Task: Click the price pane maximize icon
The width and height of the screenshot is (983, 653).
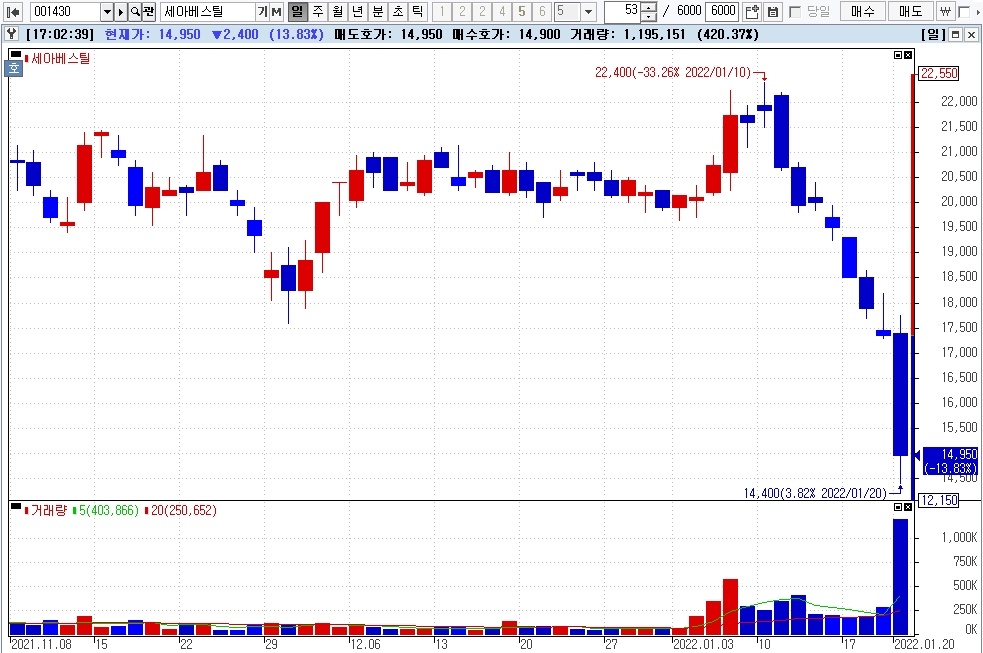Action: pyautogui.click(x=898, y=55)
